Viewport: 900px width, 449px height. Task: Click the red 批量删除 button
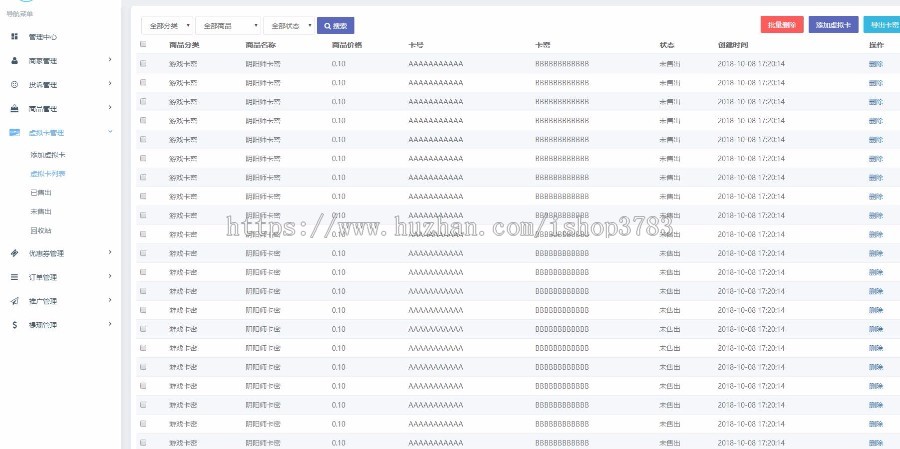coord(782,25)
